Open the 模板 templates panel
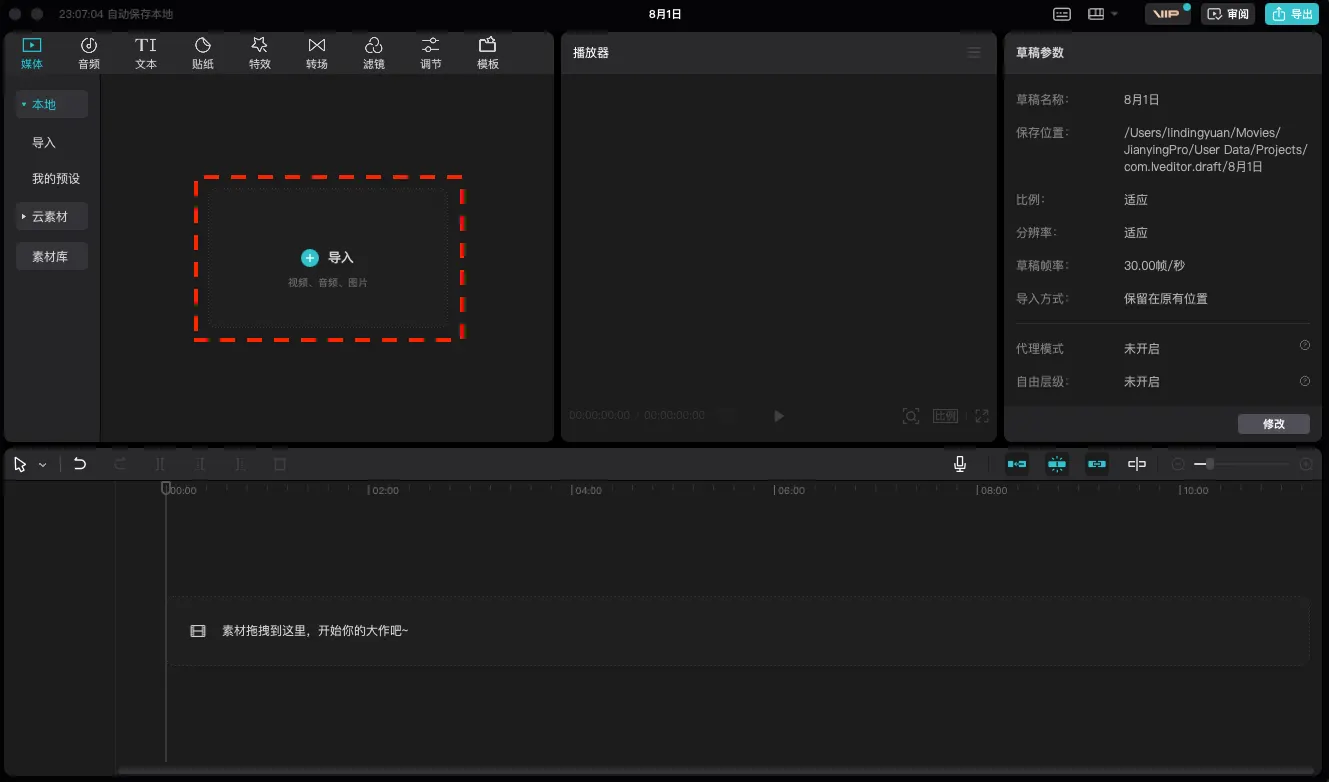 (x=488, y=54)
